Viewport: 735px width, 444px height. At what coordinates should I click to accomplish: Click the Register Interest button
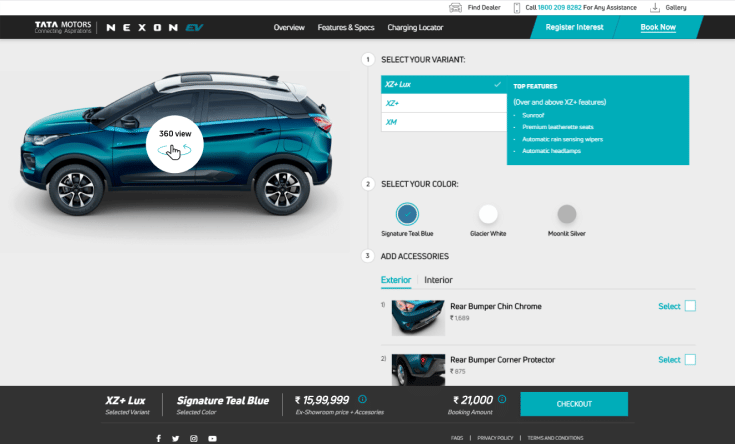(x=574, y=27)
